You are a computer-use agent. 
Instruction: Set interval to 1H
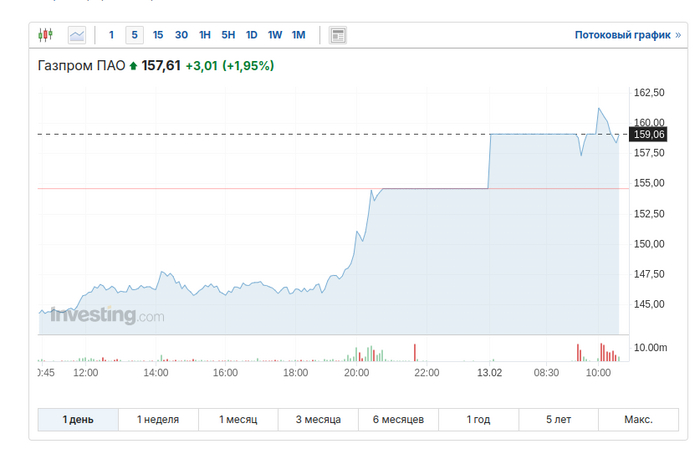tap(204, 35)
